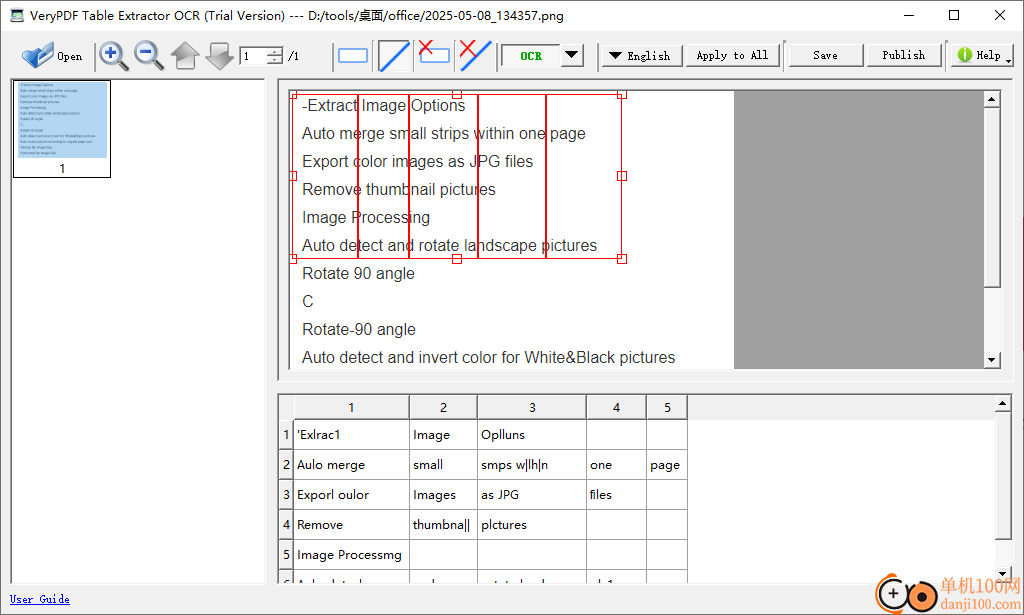Screen dimensions: 1024x615
Task: Click the cell containing 'Exlrac1
Action: click(x=351, y=435)
